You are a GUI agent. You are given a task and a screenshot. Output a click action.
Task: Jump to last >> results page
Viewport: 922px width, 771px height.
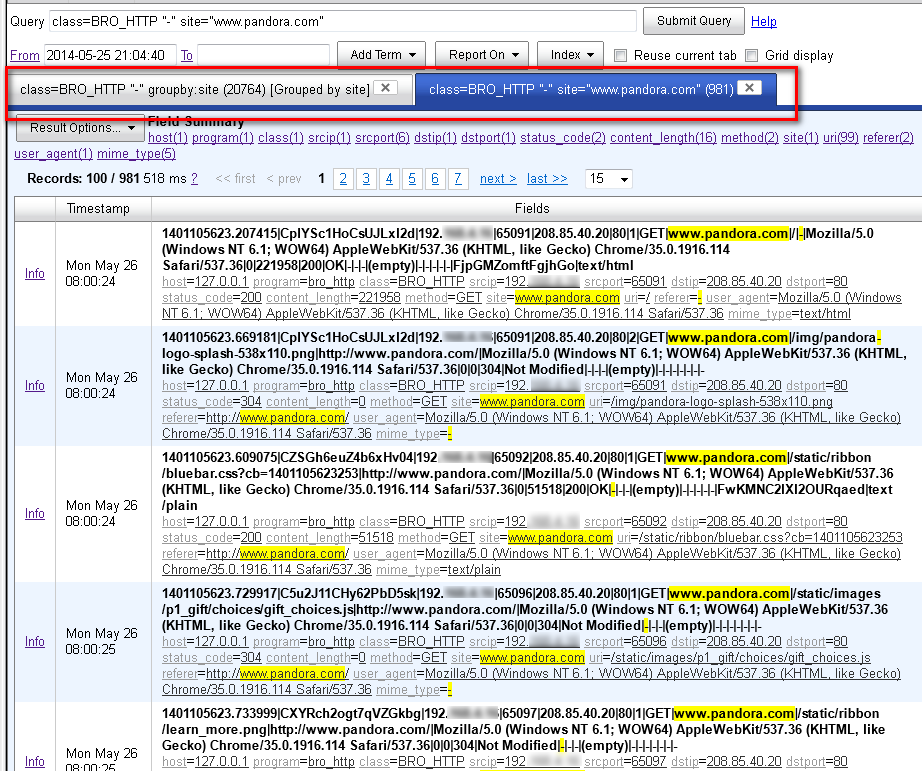(x=547, y=178)
